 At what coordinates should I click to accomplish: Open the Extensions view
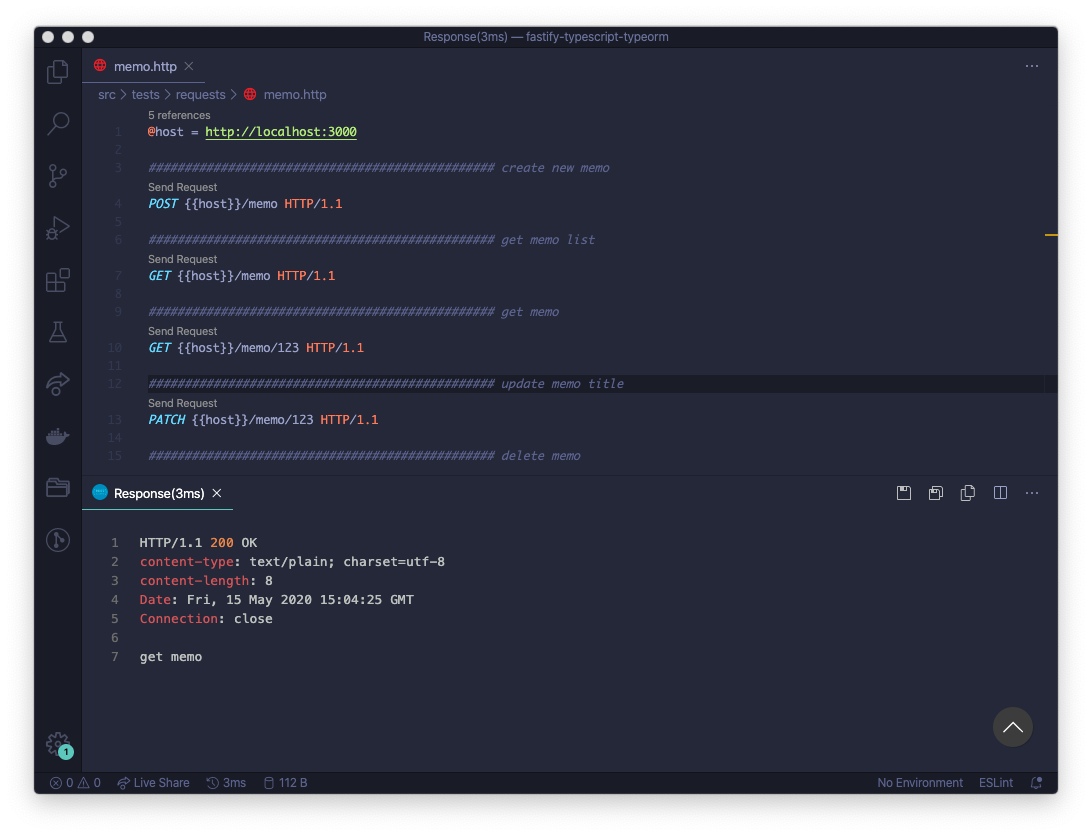pos(57,281)
